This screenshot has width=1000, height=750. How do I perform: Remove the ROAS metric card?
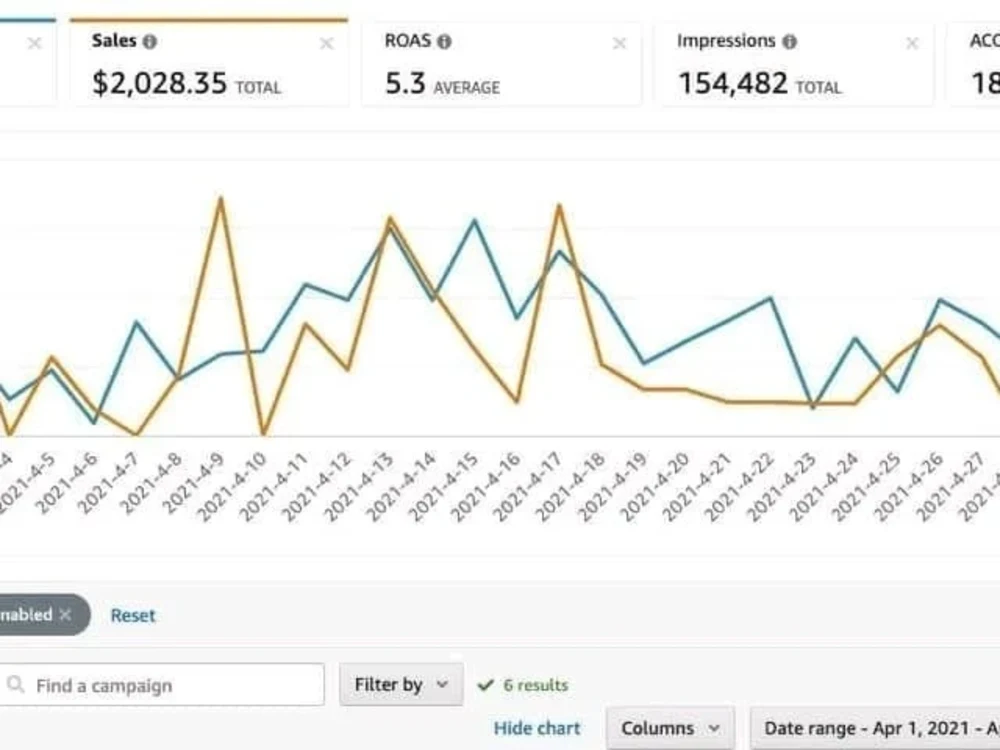tap(619, 43)
